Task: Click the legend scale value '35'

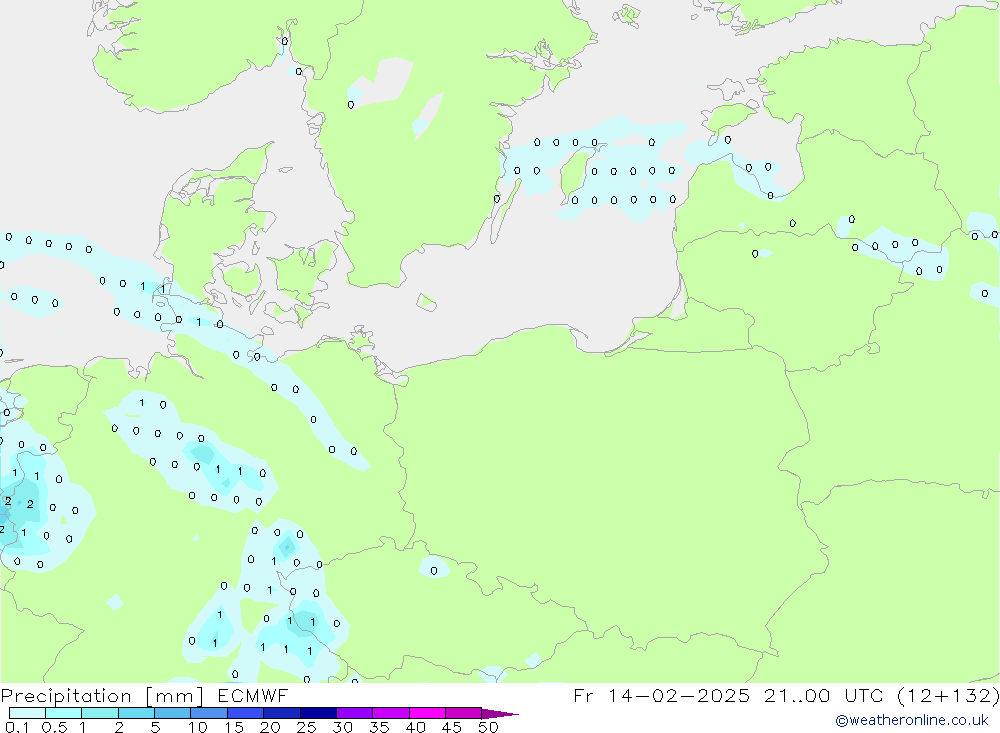Action: 379,727
